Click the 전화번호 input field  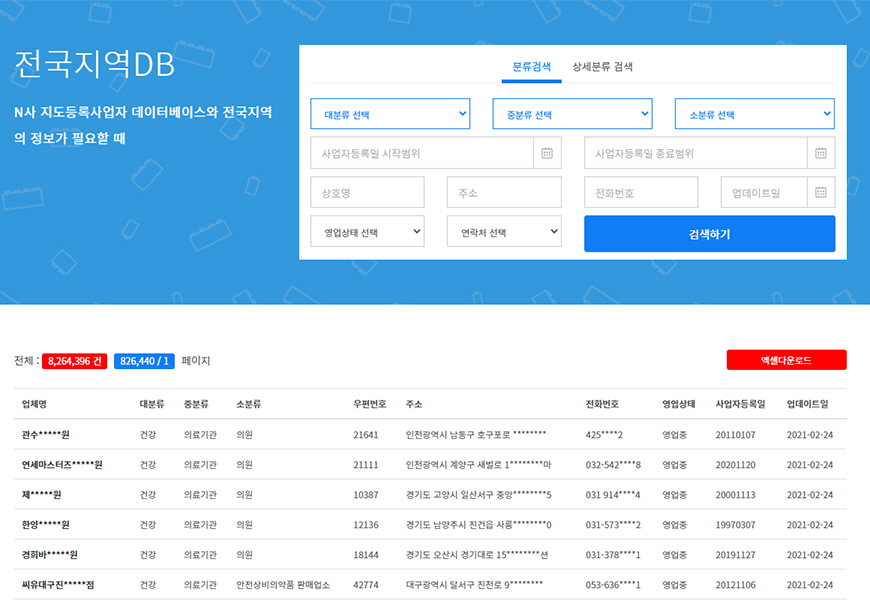tap(641, 192)
